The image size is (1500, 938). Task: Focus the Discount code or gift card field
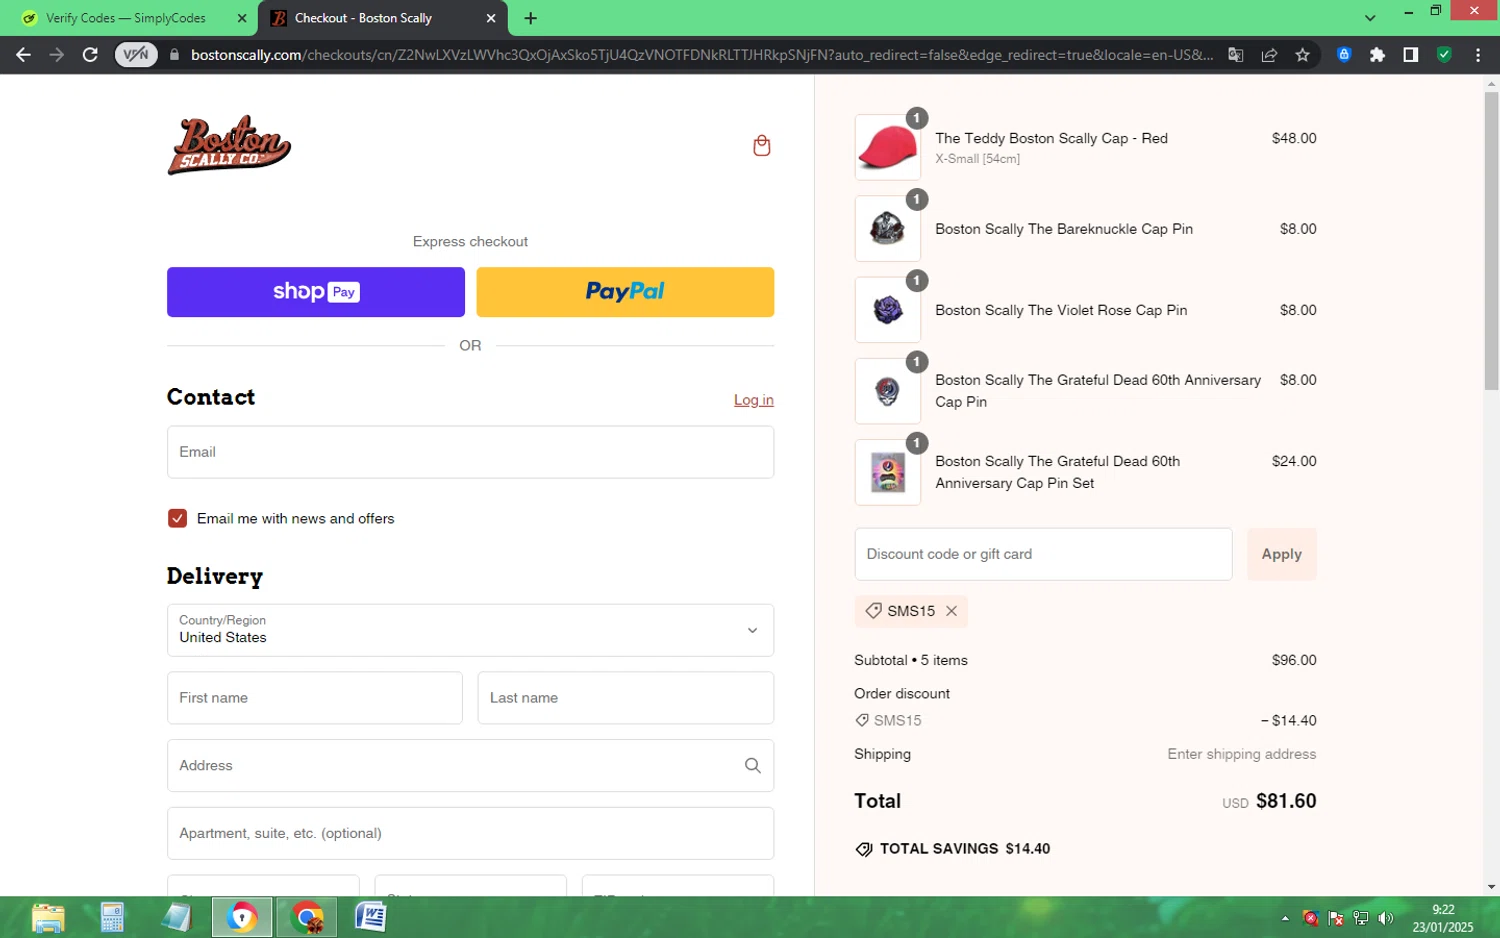tap(1043, 554)
